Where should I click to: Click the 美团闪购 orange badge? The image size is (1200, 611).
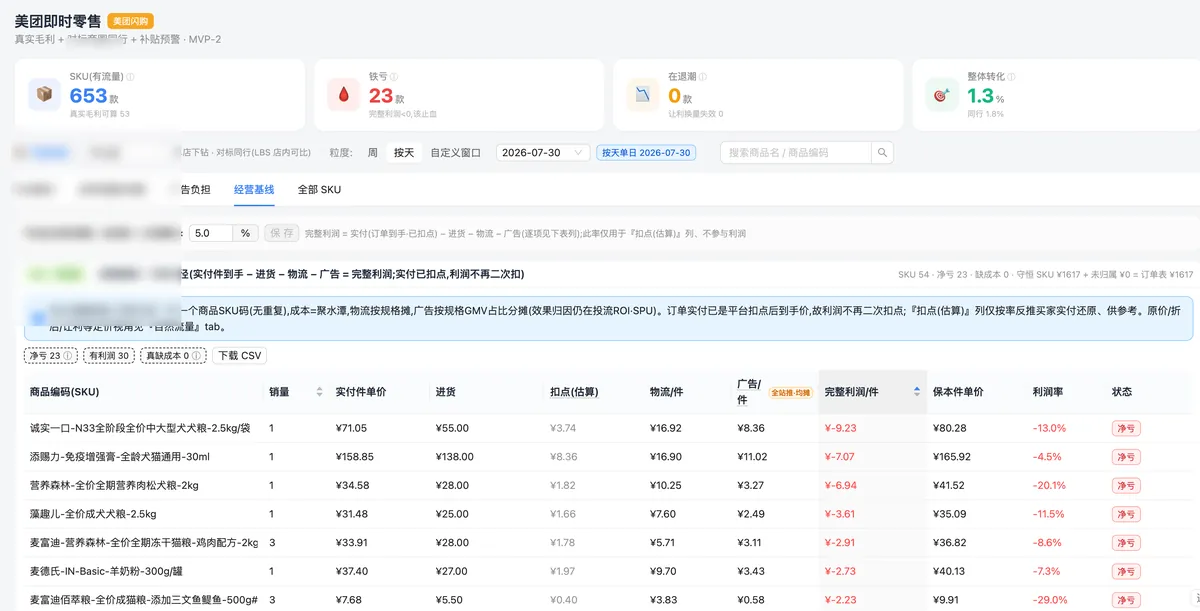(x=131, y=21)
